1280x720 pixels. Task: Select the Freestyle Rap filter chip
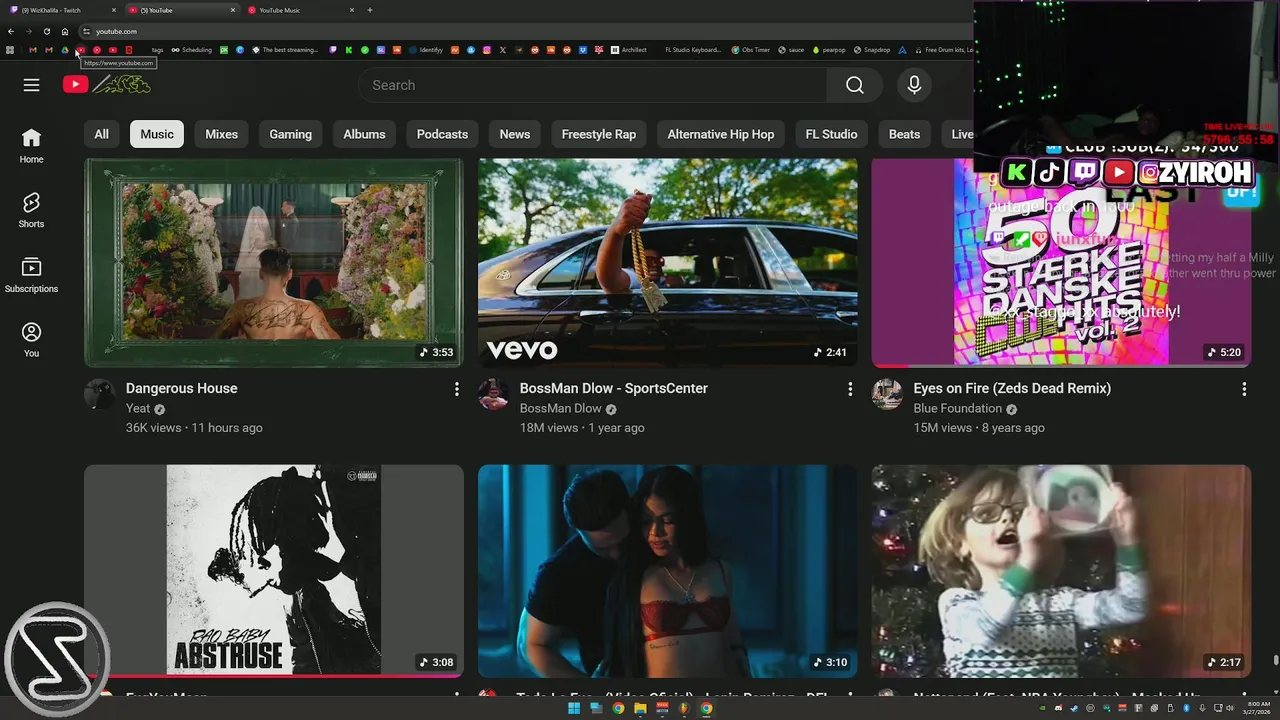599,134
